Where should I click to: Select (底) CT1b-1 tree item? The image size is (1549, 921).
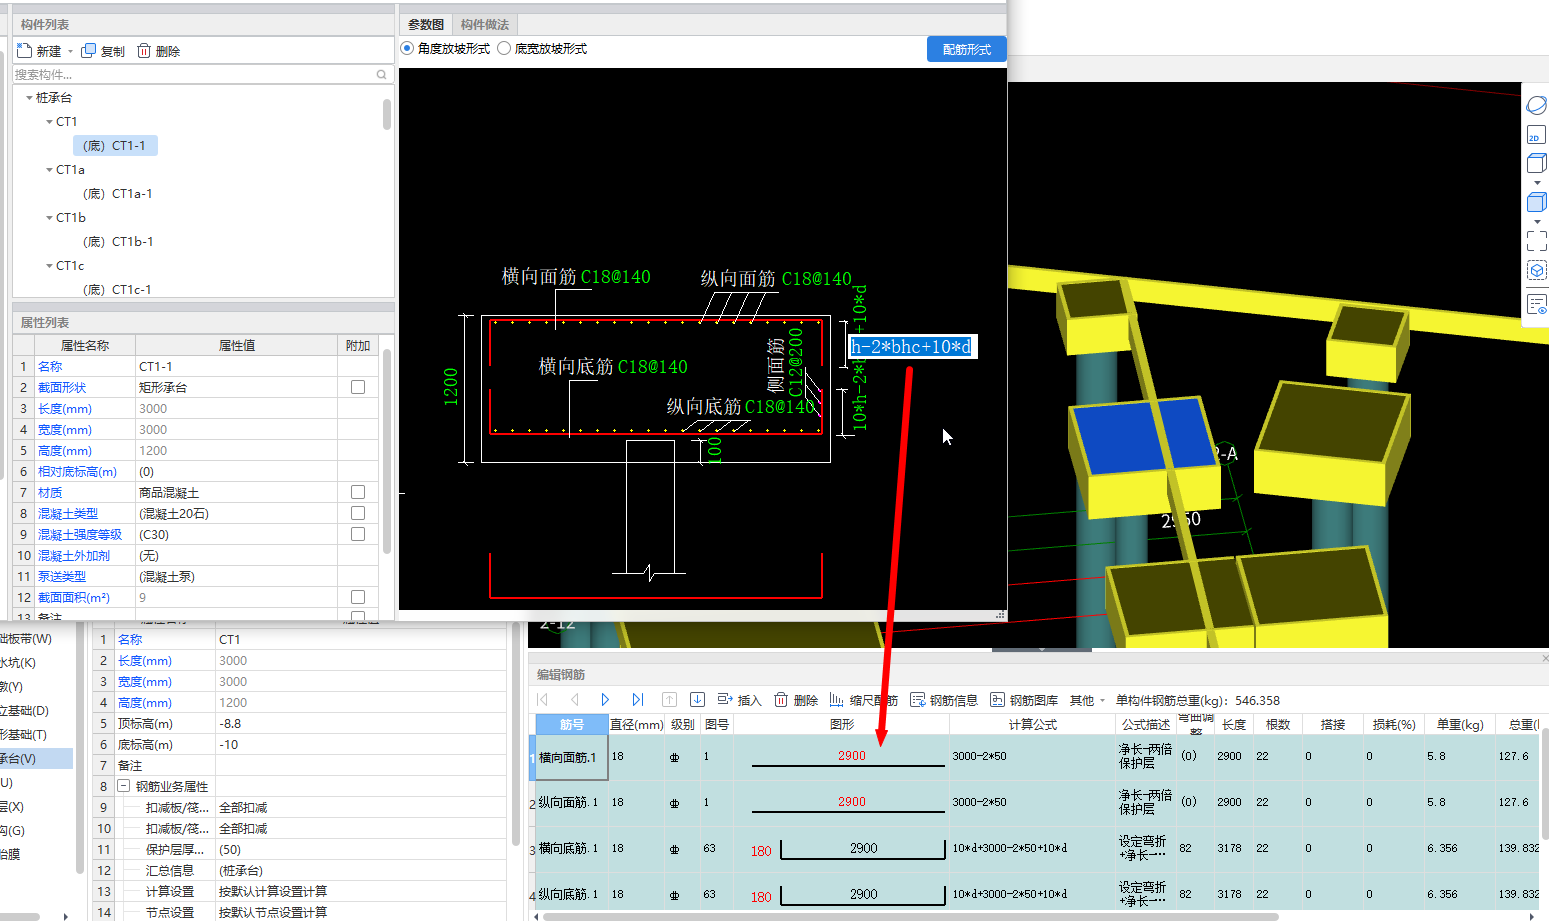(118, 242)
